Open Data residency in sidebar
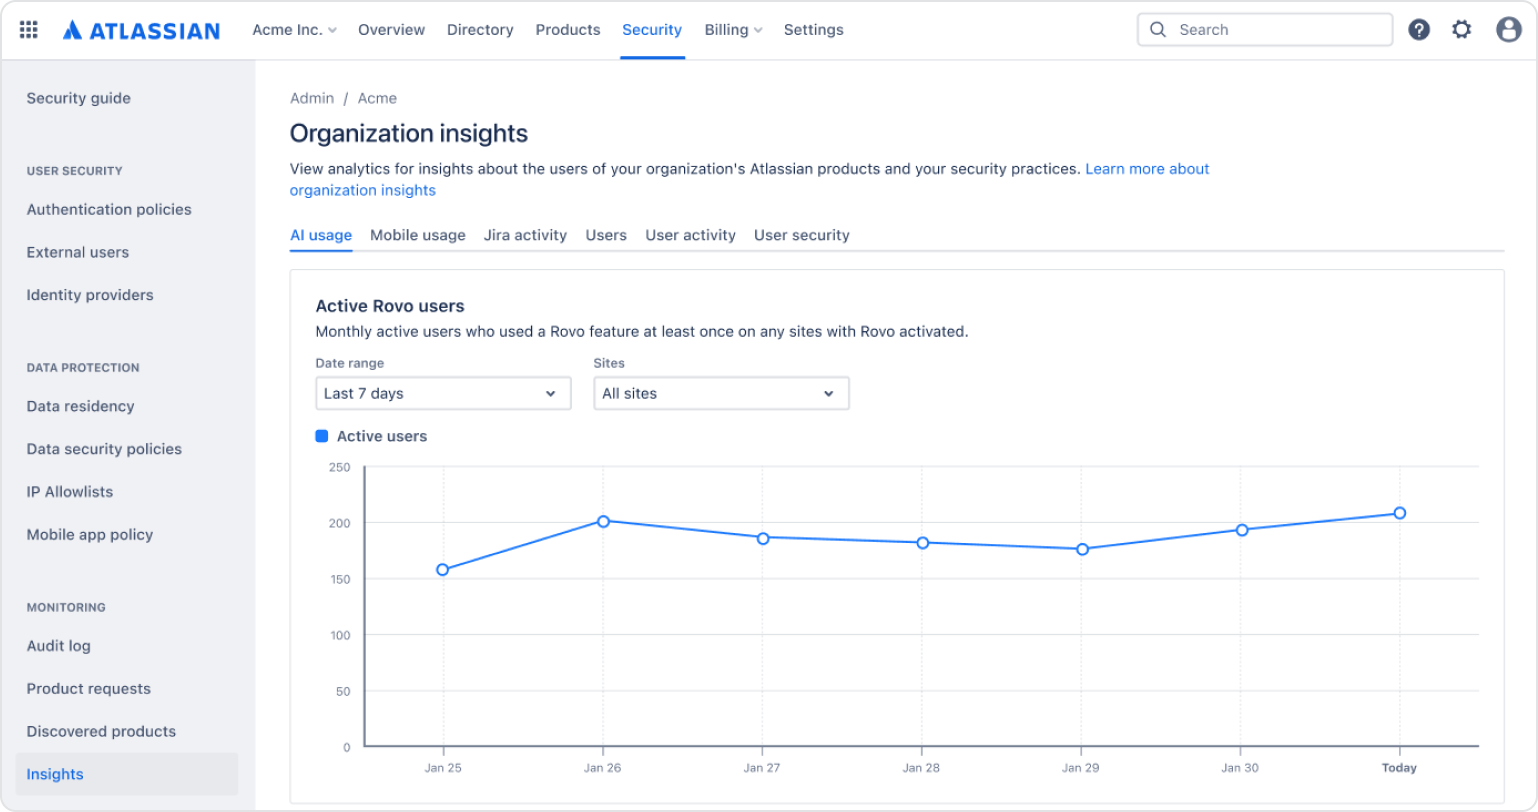Image resolution: width=1538 pixels, height=812 pixels. click(x=80, y=406)
